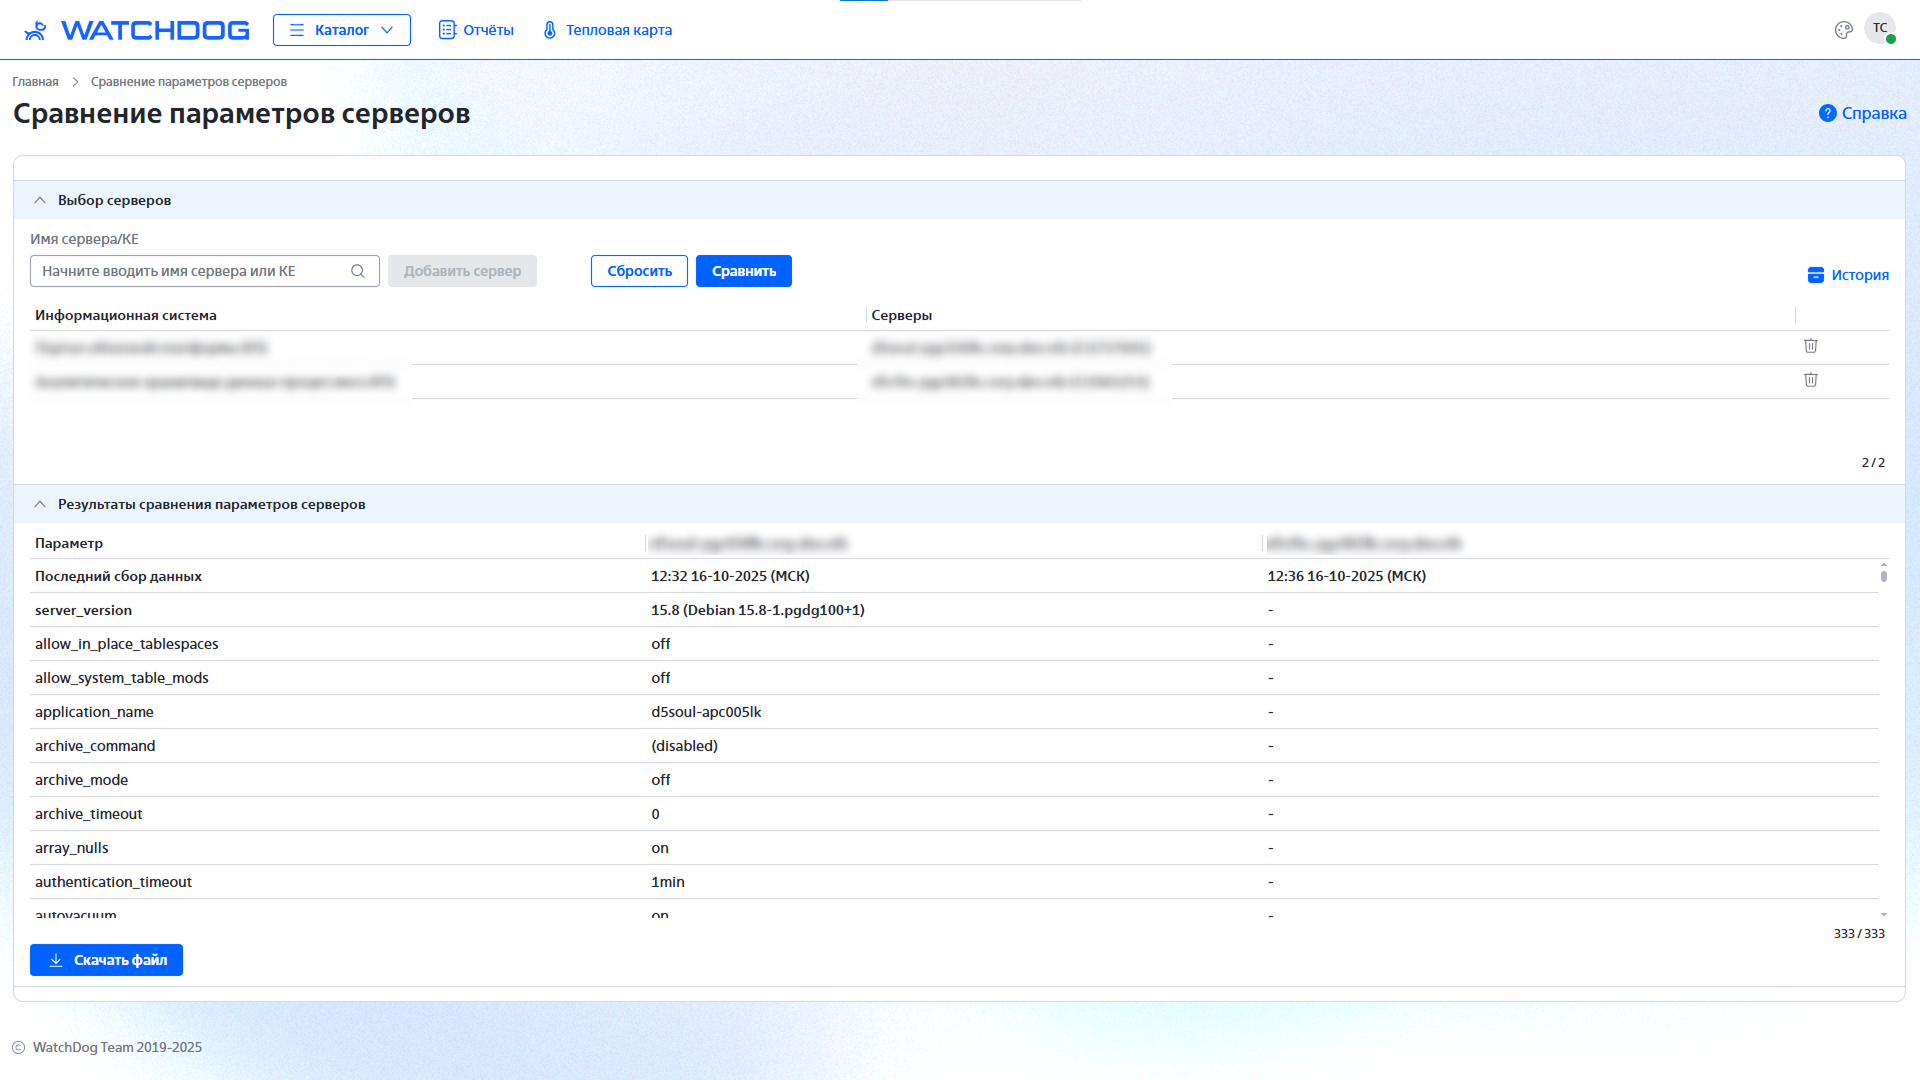Navigate to Главная via the breadcrumb
This screenshot has height=1080, width=1920.
[x=35, y=82]
